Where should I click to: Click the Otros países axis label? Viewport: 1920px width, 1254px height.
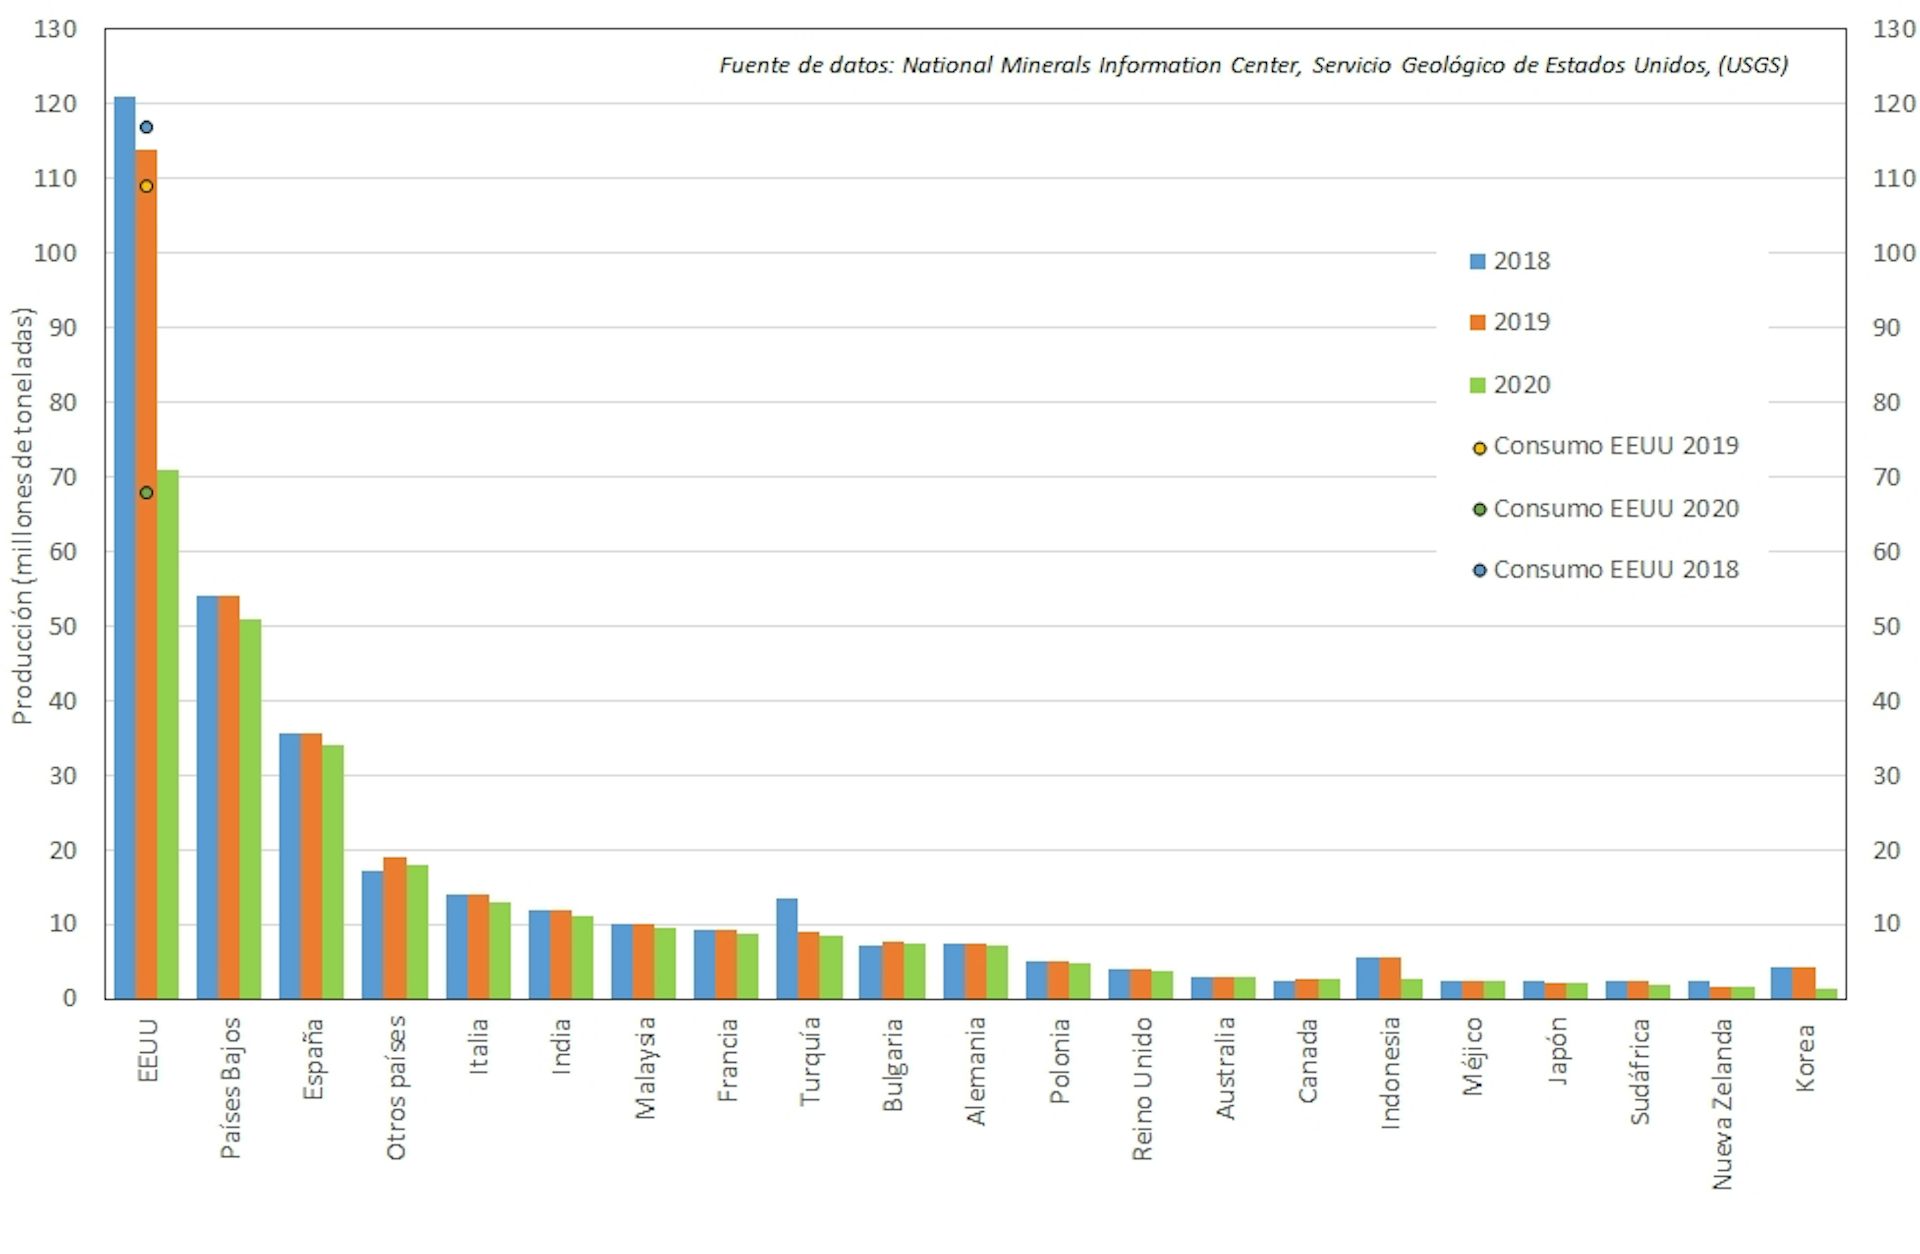[x=396, y=1088]
